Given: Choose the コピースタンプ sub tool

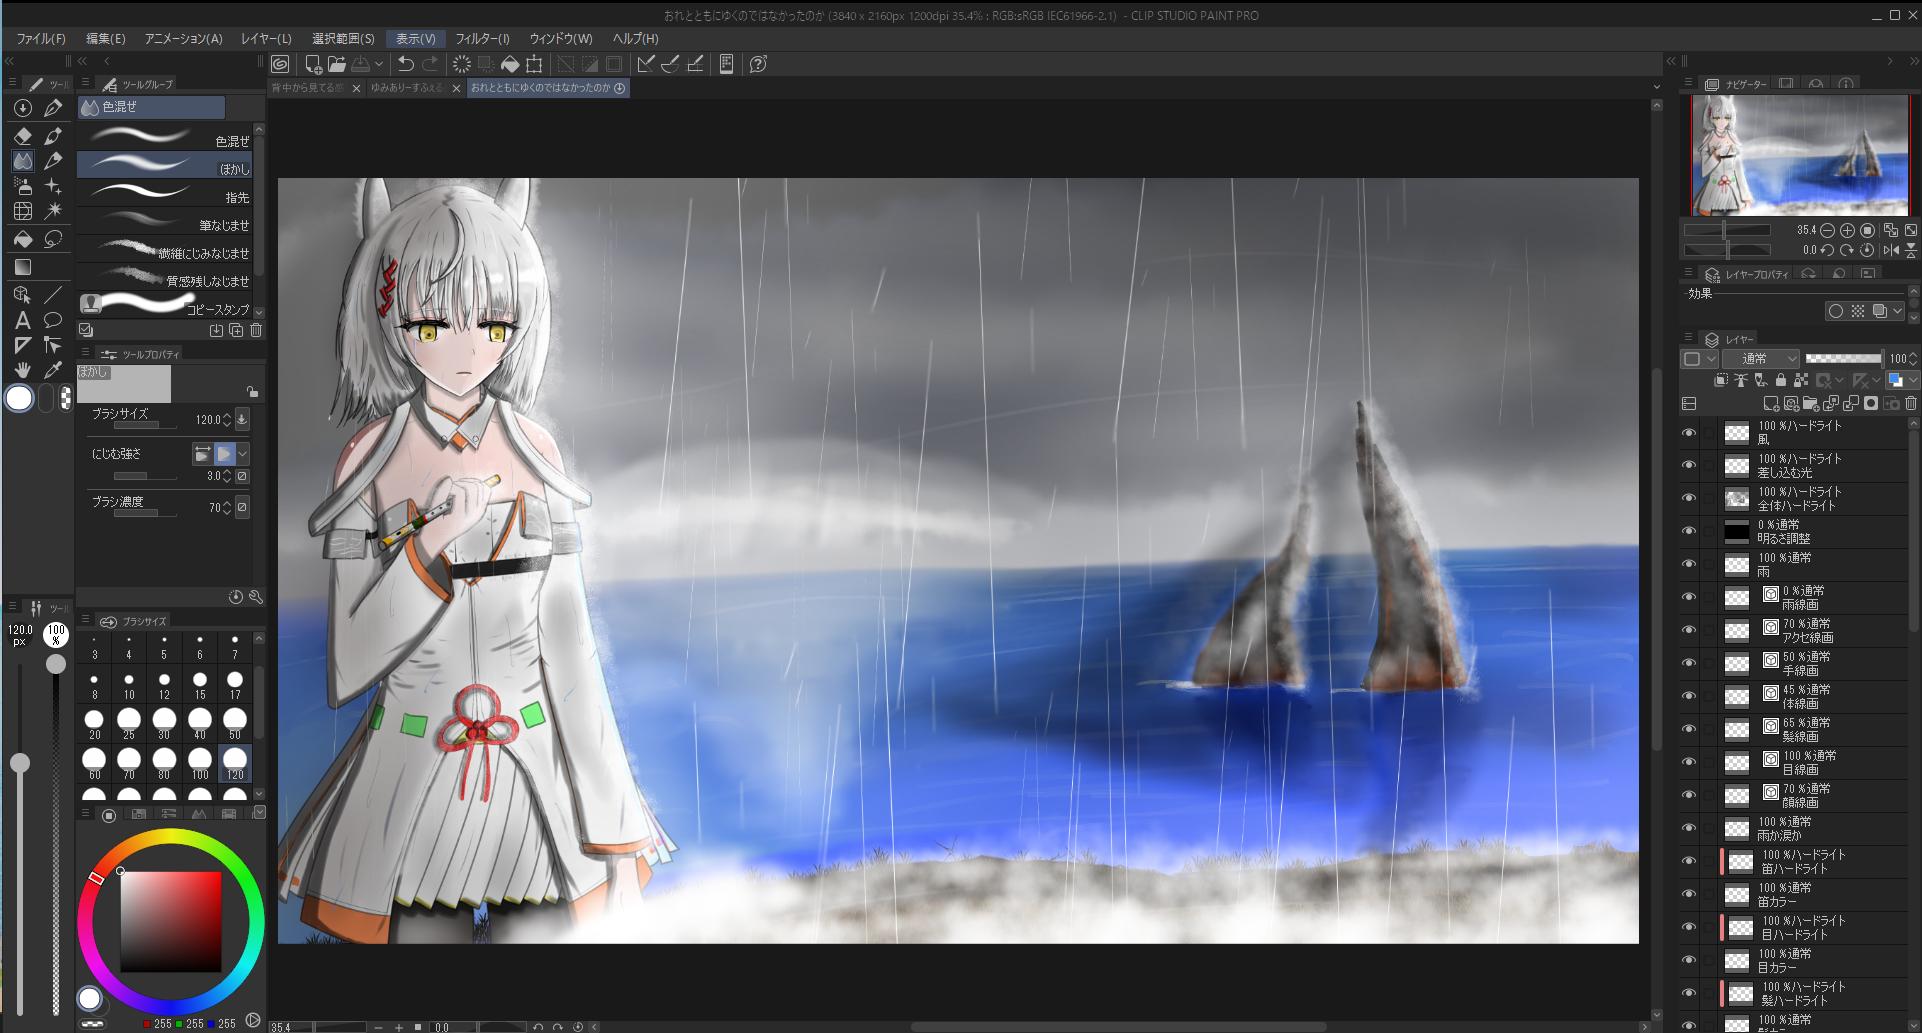Looking at the screenshot, I should 165,304.
